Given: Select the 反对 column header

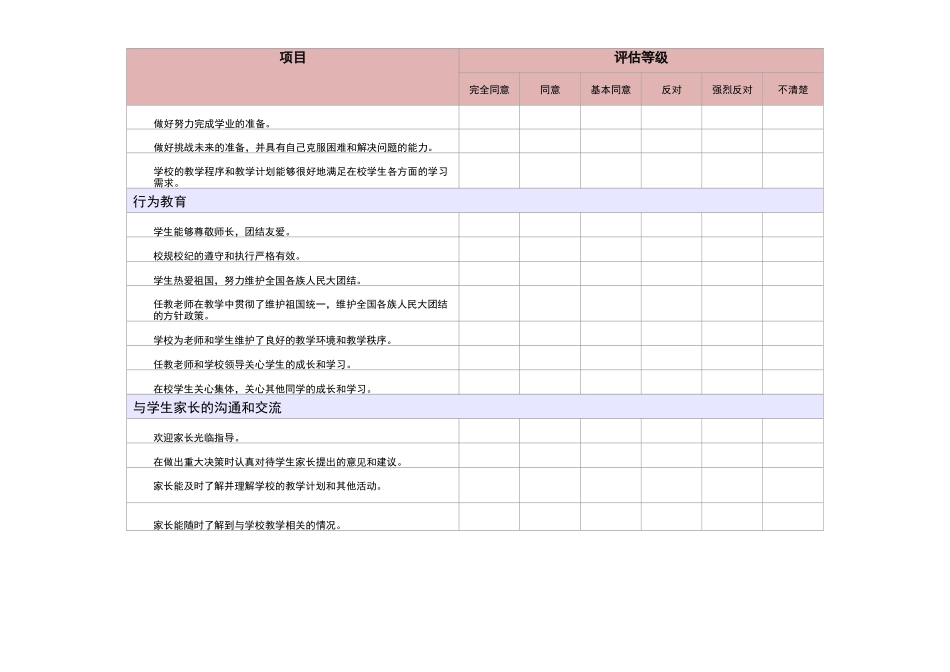Looking at the screenshot, I should (x=671, y=90).
